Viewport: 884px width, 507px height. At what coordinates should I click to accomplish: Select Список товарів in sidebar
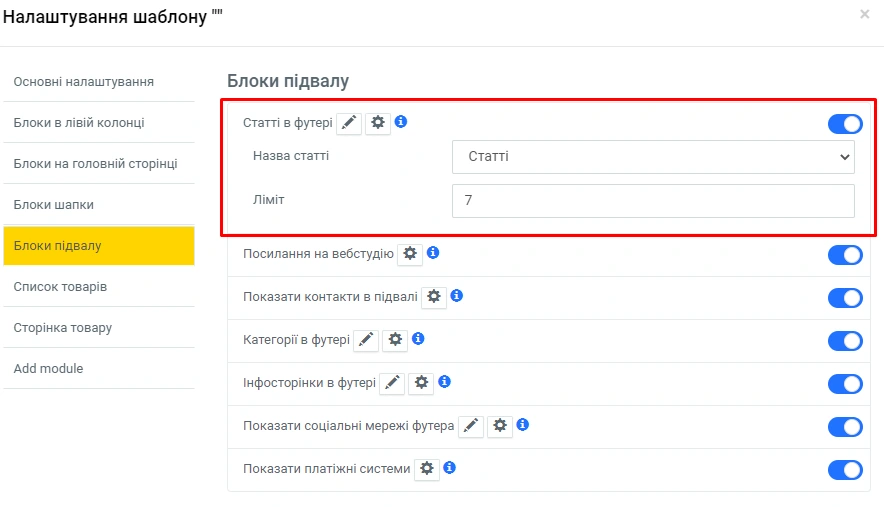point(98,287)
